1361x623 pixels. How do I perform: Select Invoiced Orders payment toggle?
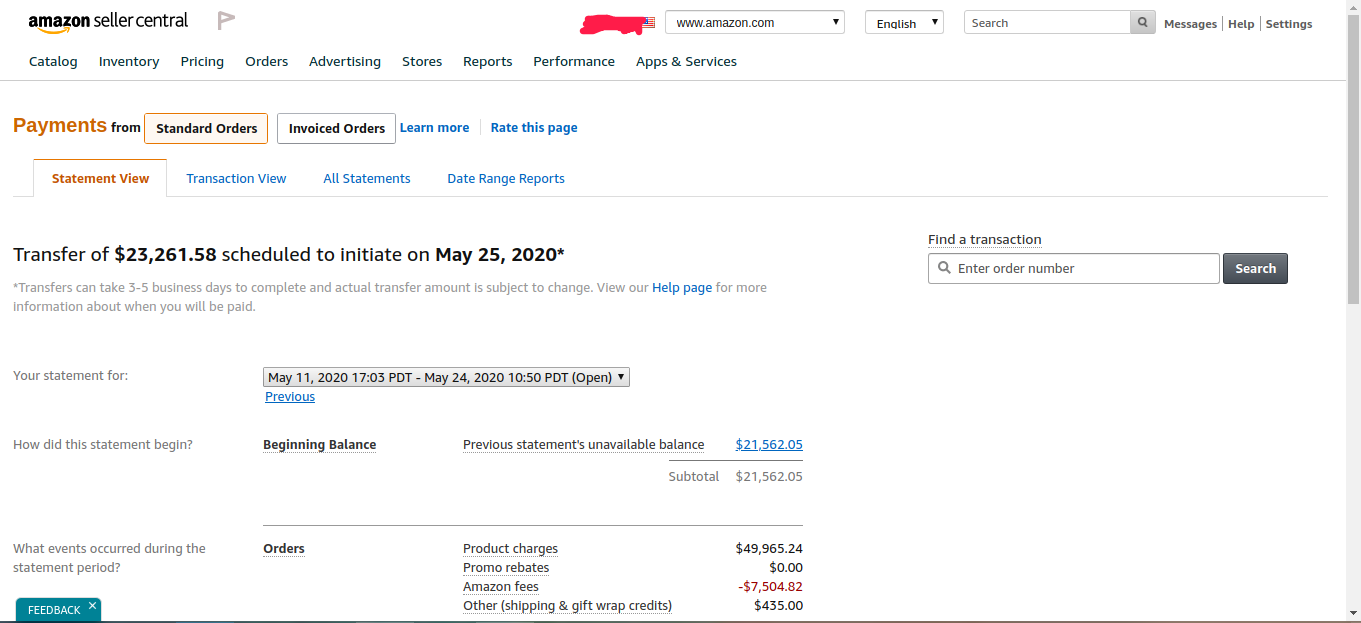pyautogui.click(x=336, y=128)
